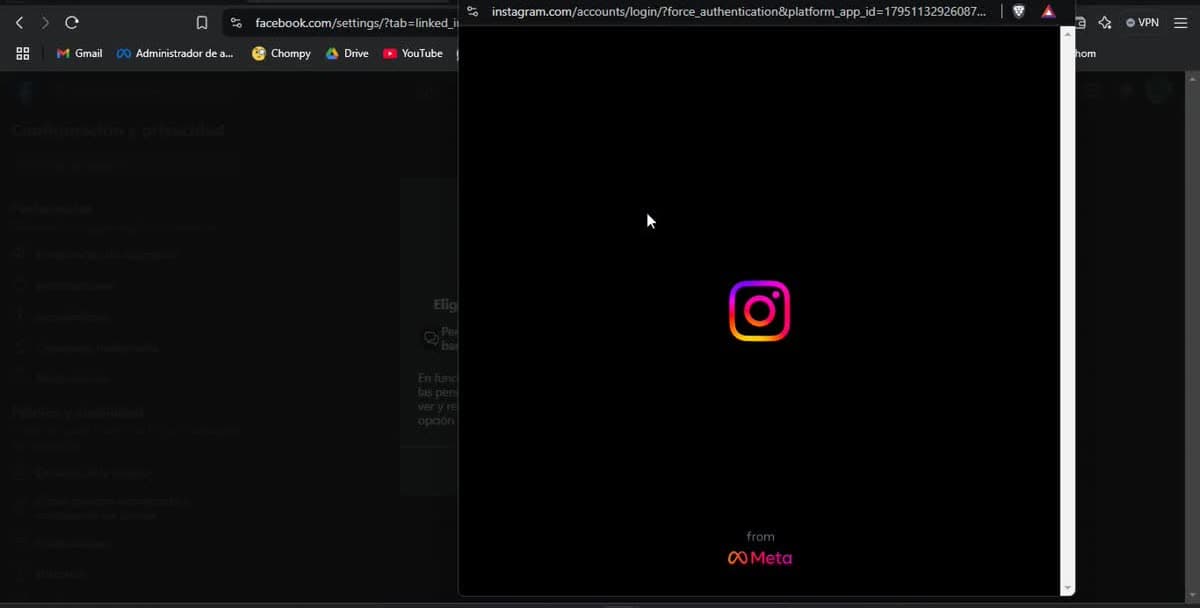Click the popup scrollbar up arrow
The image size is (1200, 608).
(1068, 33)
